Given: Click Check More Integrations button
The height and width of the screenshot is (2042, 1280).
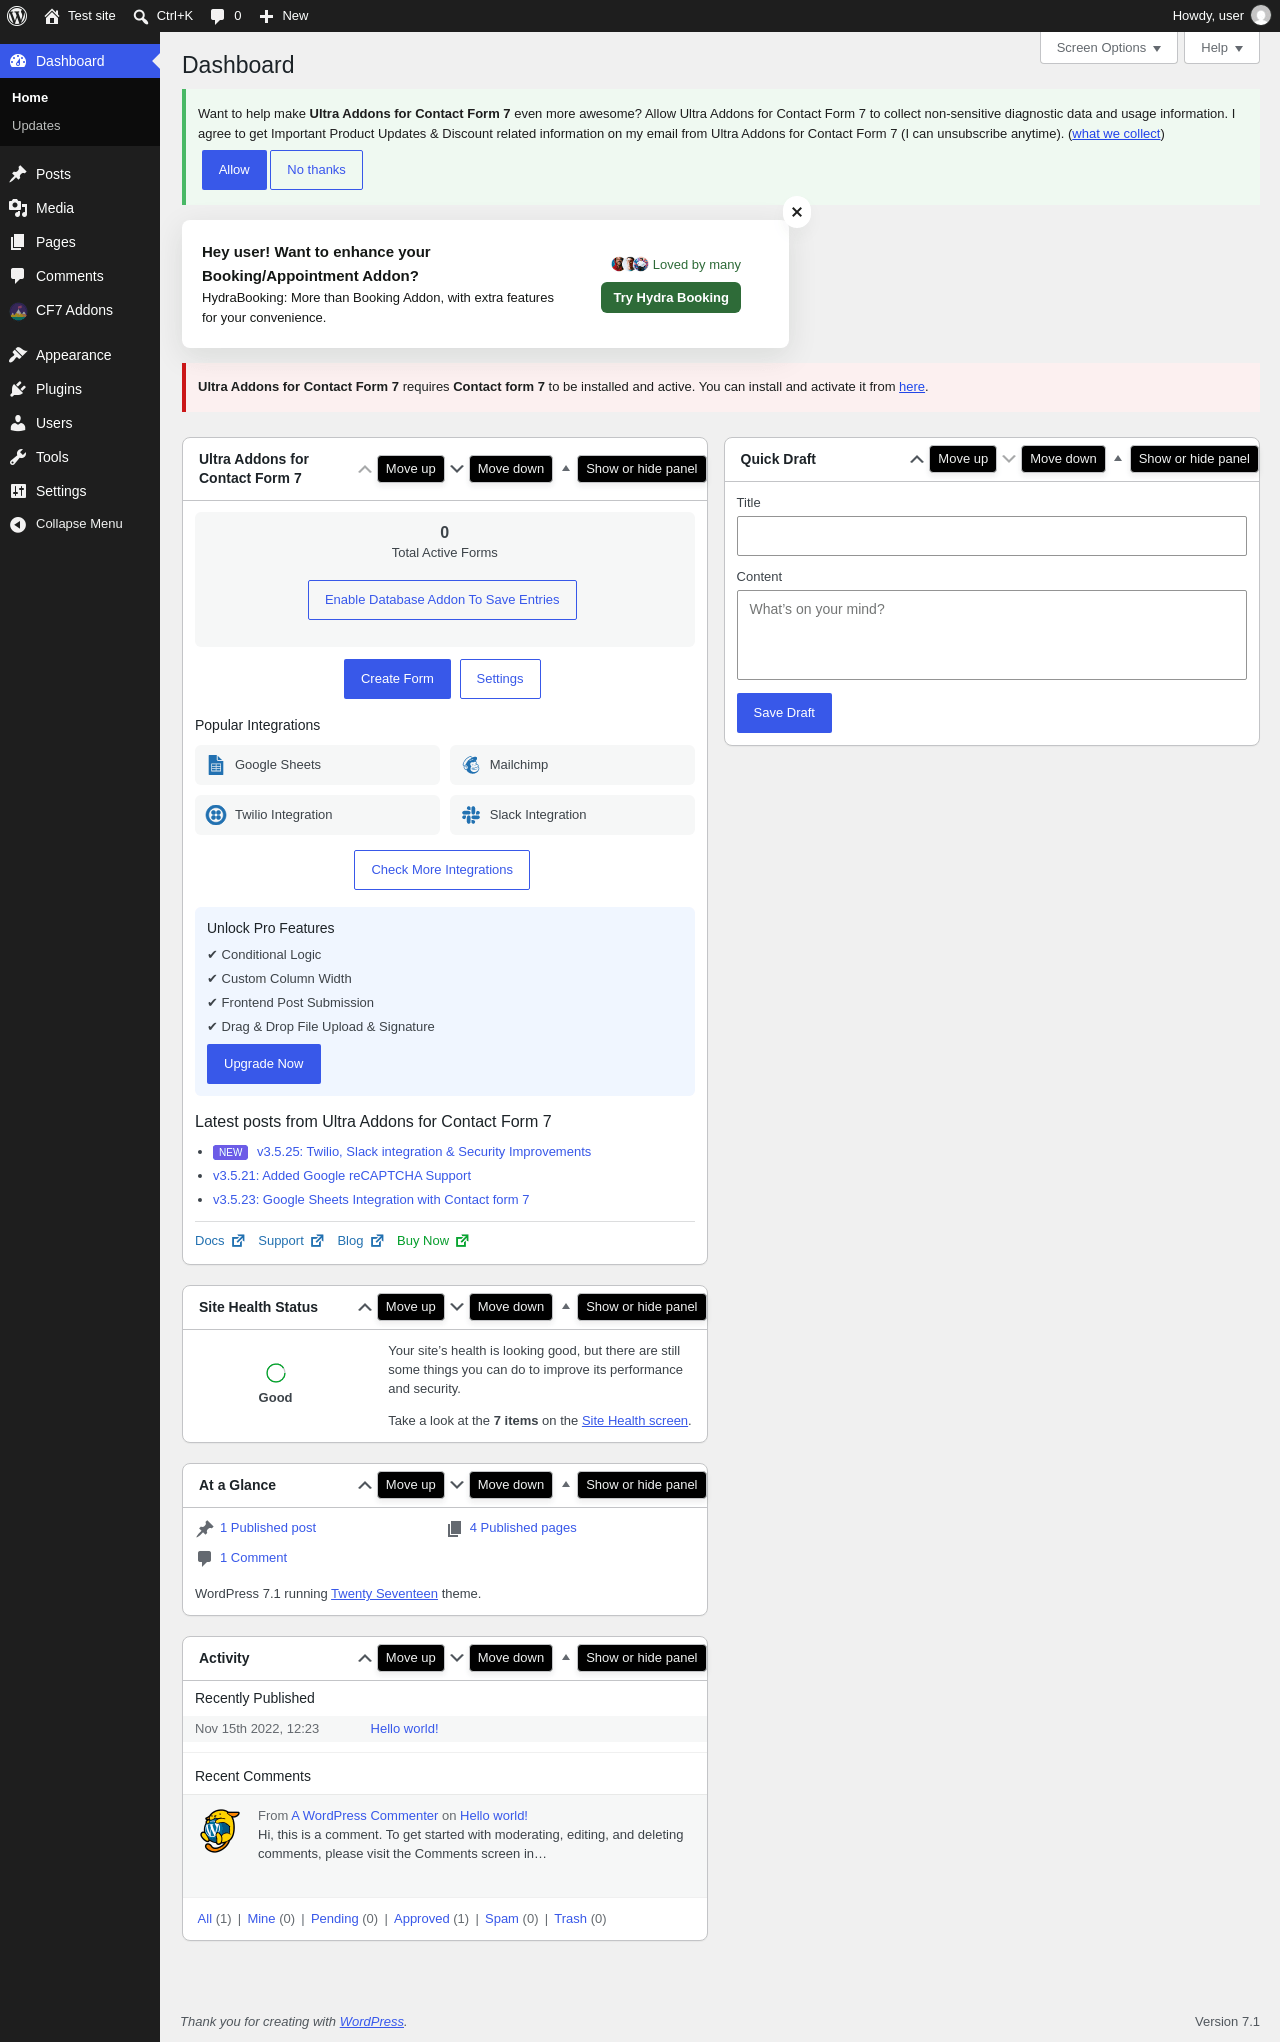Looking at the screenshot, I should (x=442, y=870).
